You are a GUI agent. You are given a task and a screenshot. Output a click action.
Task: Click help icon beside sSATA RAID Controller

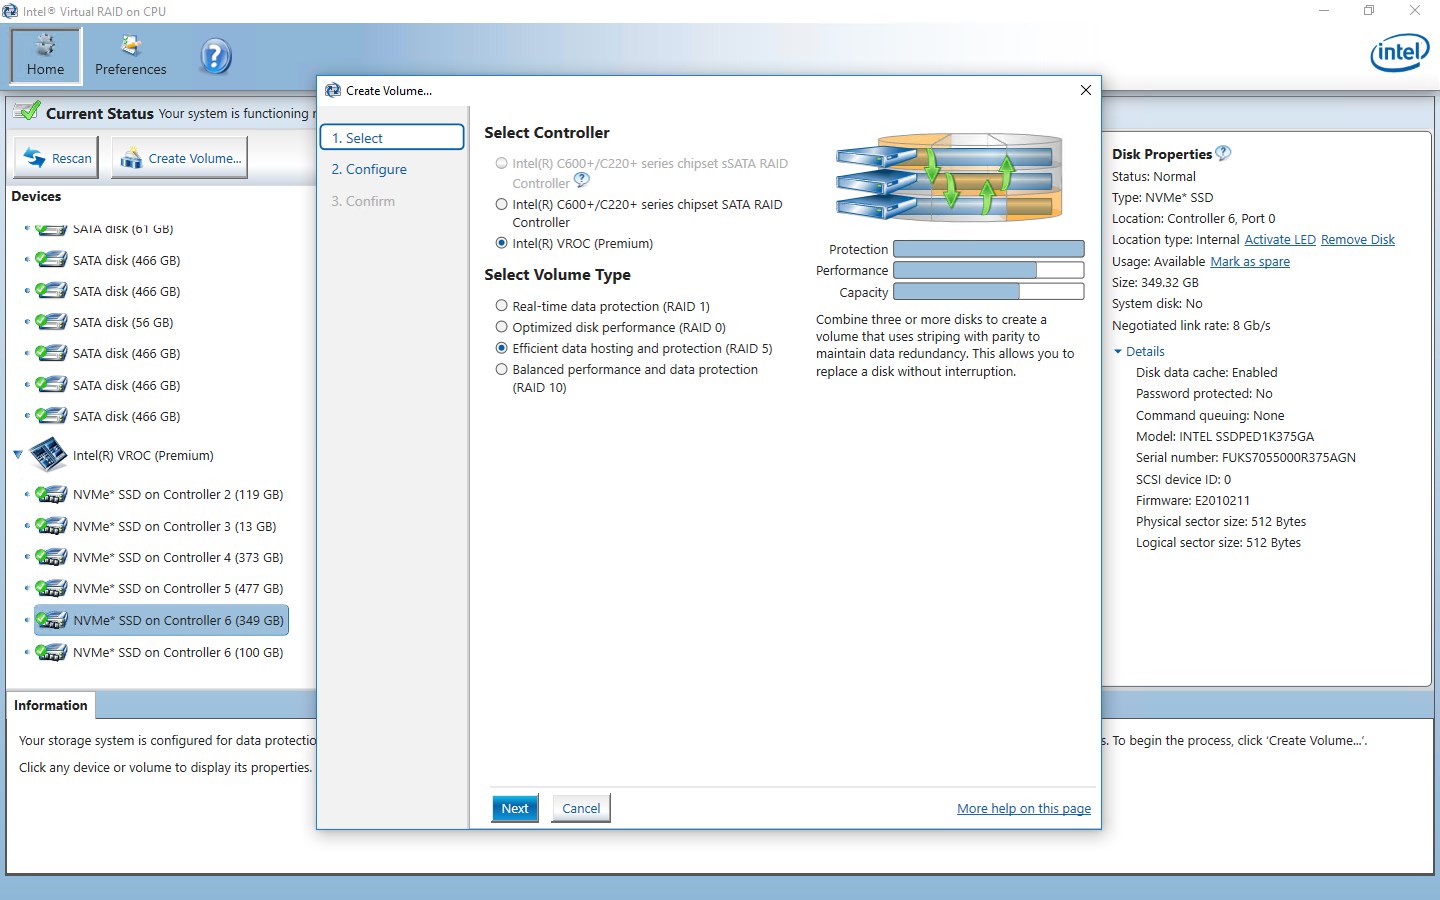(x=582, y=180)
